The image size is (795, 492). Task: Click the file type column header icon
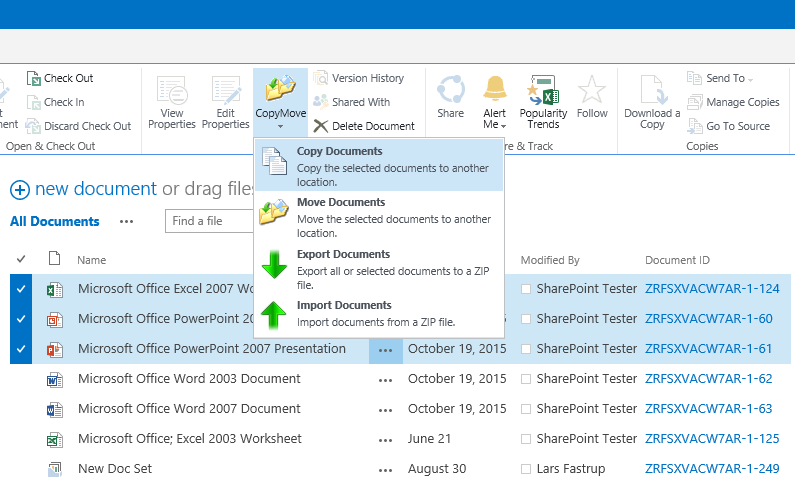tap(54, 259)
